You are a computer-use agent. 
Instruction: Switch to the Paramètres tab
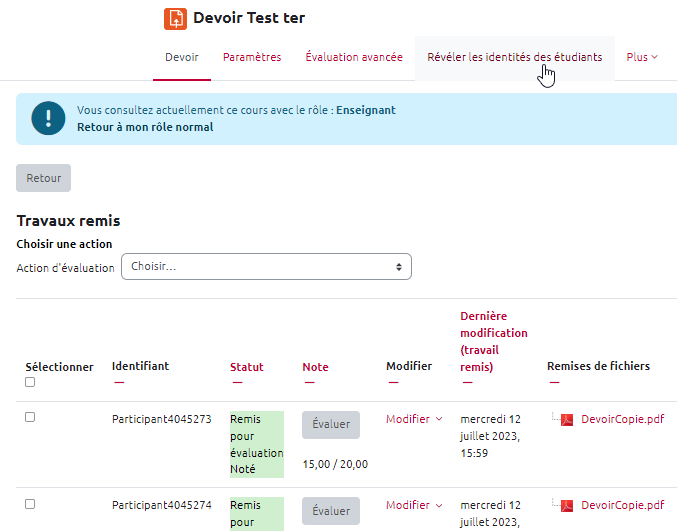coord(252,57)
